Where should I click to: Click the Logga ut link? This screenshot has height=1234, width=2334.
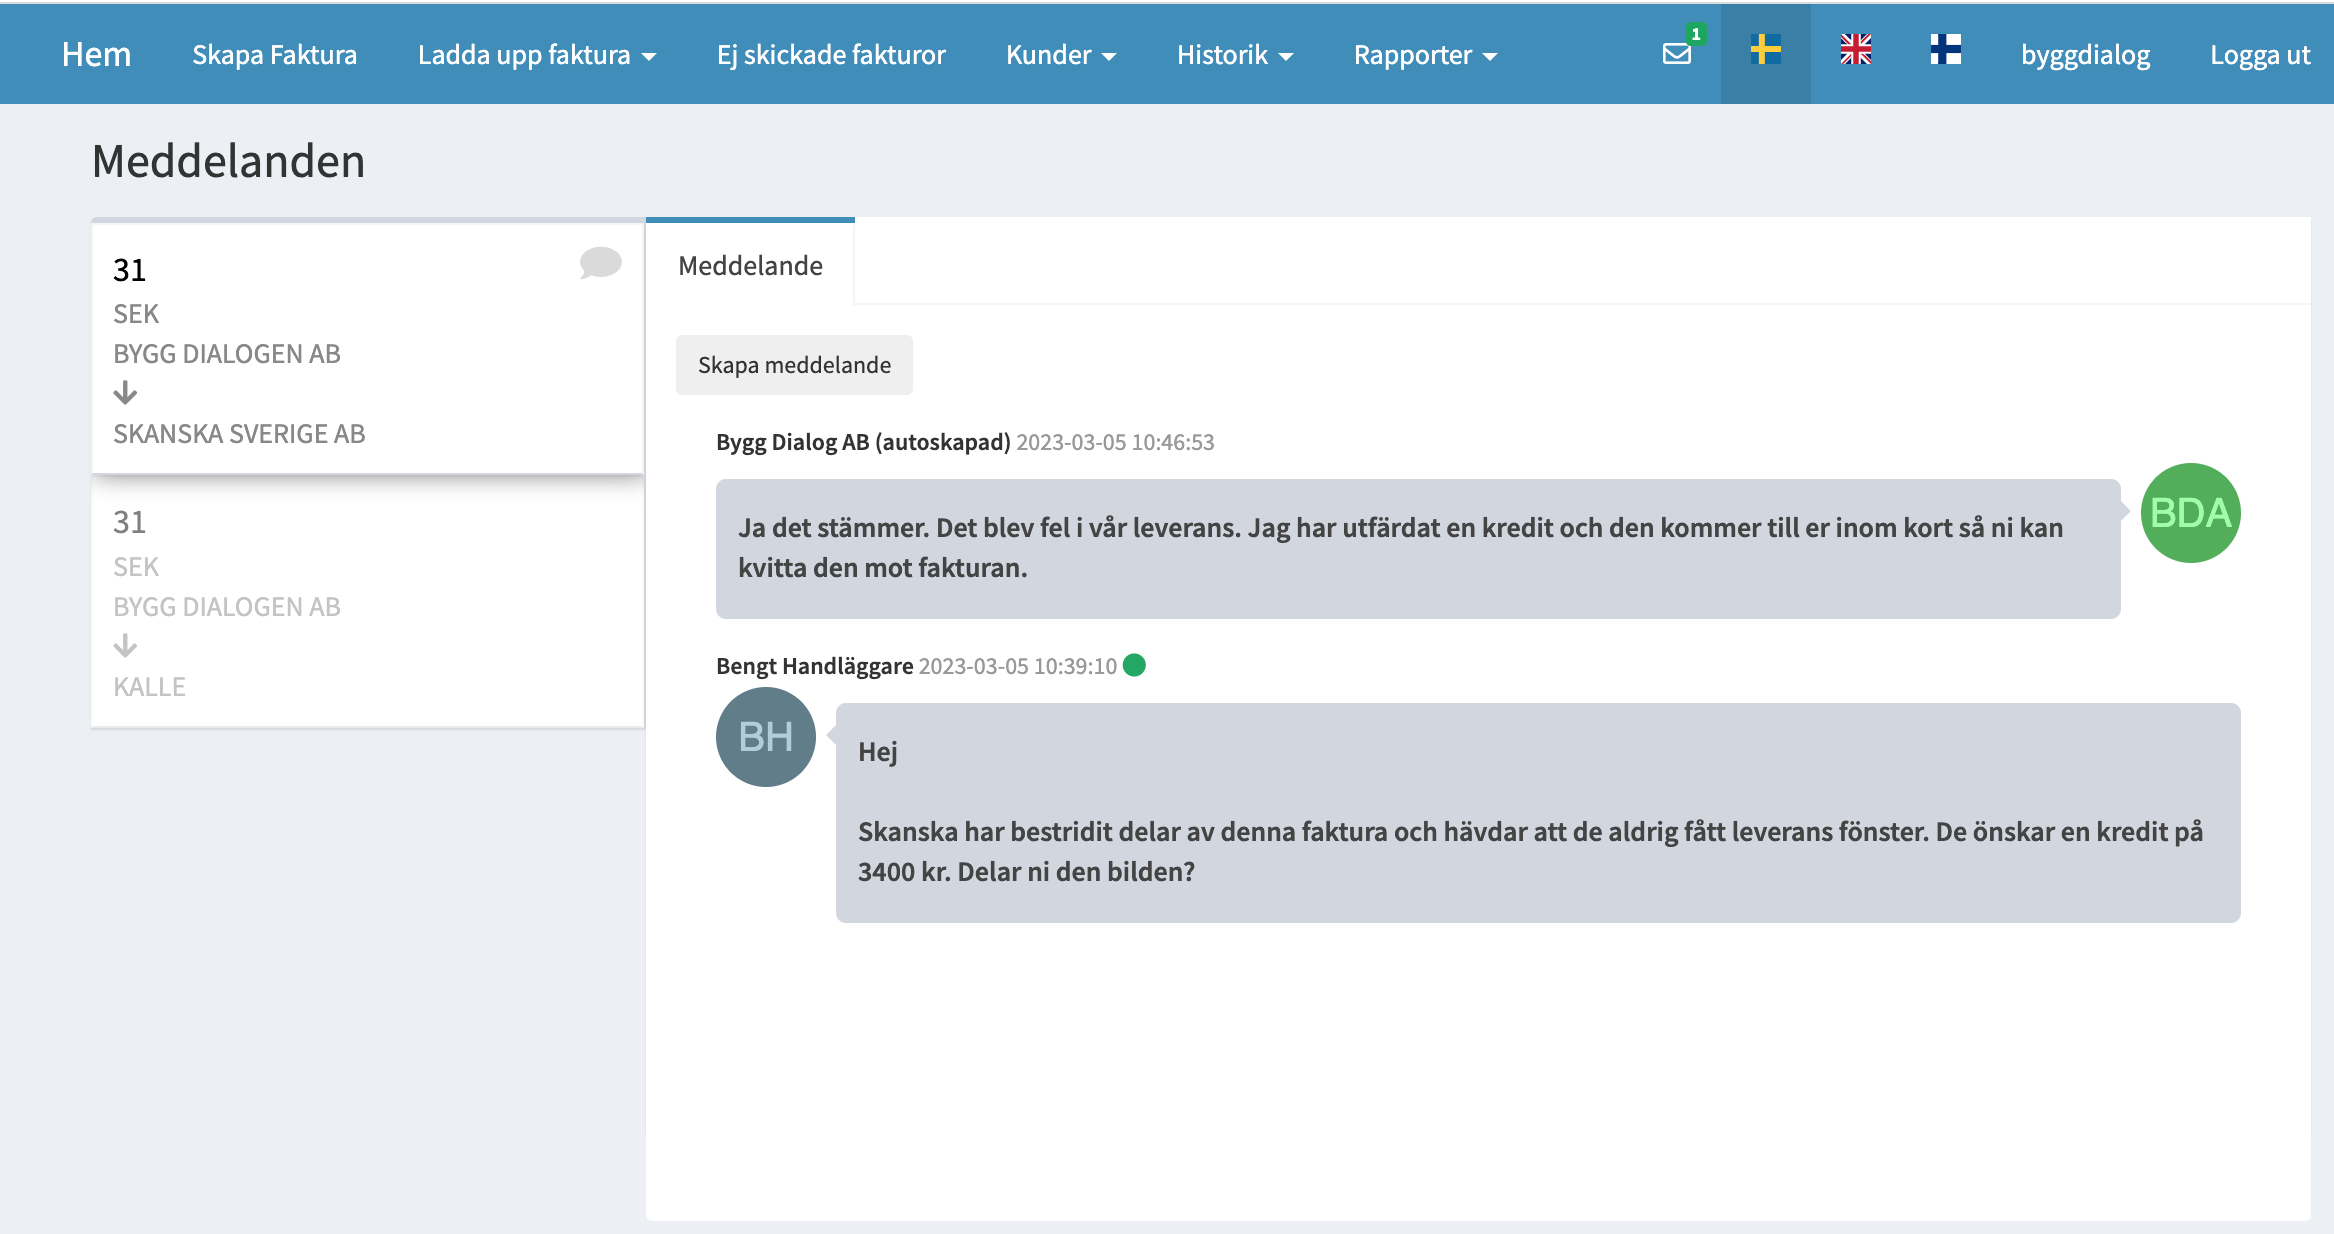[2259, 55]
